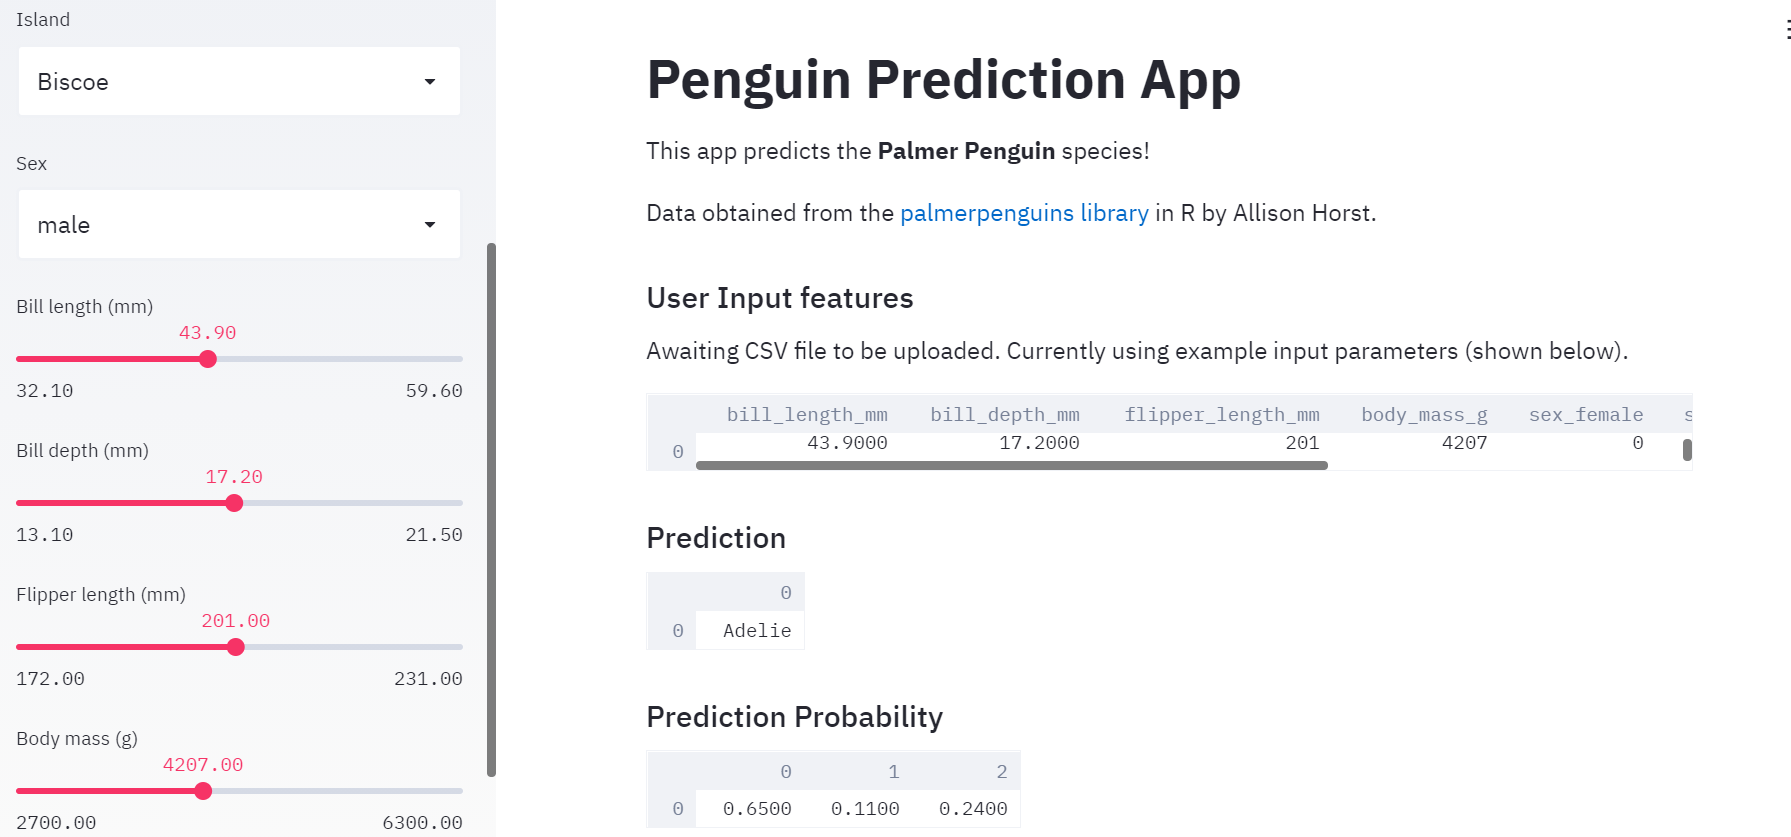Click the Flipper length slider handle
This screenshot has width=1791, height=837.
tap(236, 647)
